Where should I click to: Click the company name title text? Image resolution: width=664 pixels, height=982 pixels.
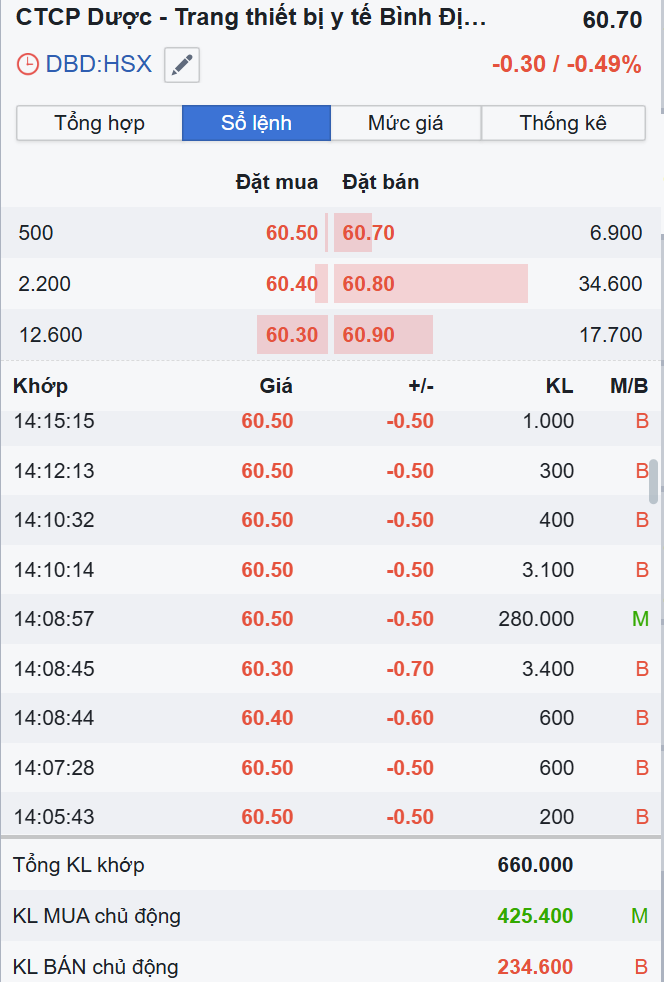pyautogui.click(x=251, y=19)
